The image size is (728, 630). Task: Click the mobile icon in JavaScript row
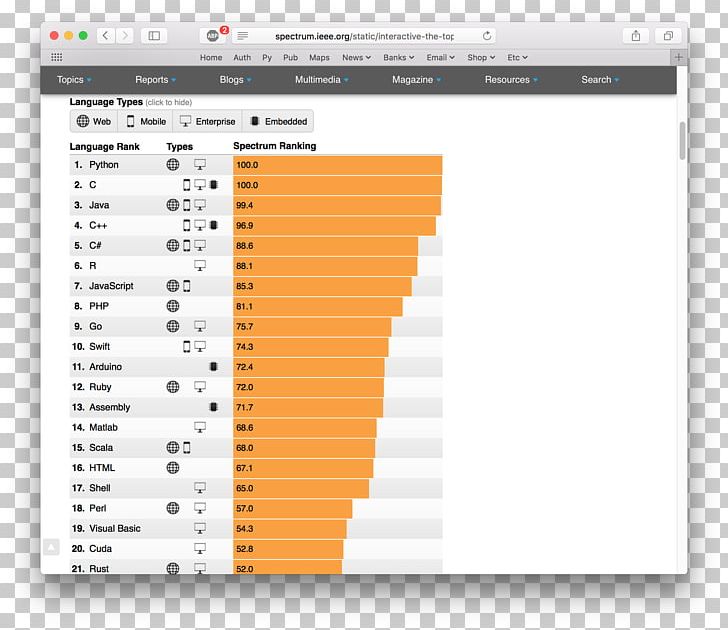(187, 286)
